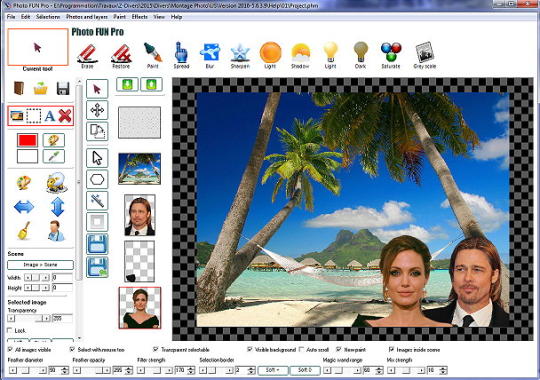Click the Magic wand range spinner arrows
The image size is (540, 380).
click(379, 371)
